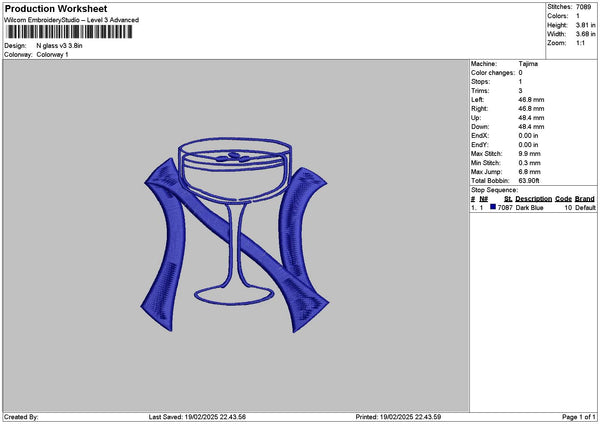Click the stitch count '7087' in stop sequence

505,208
